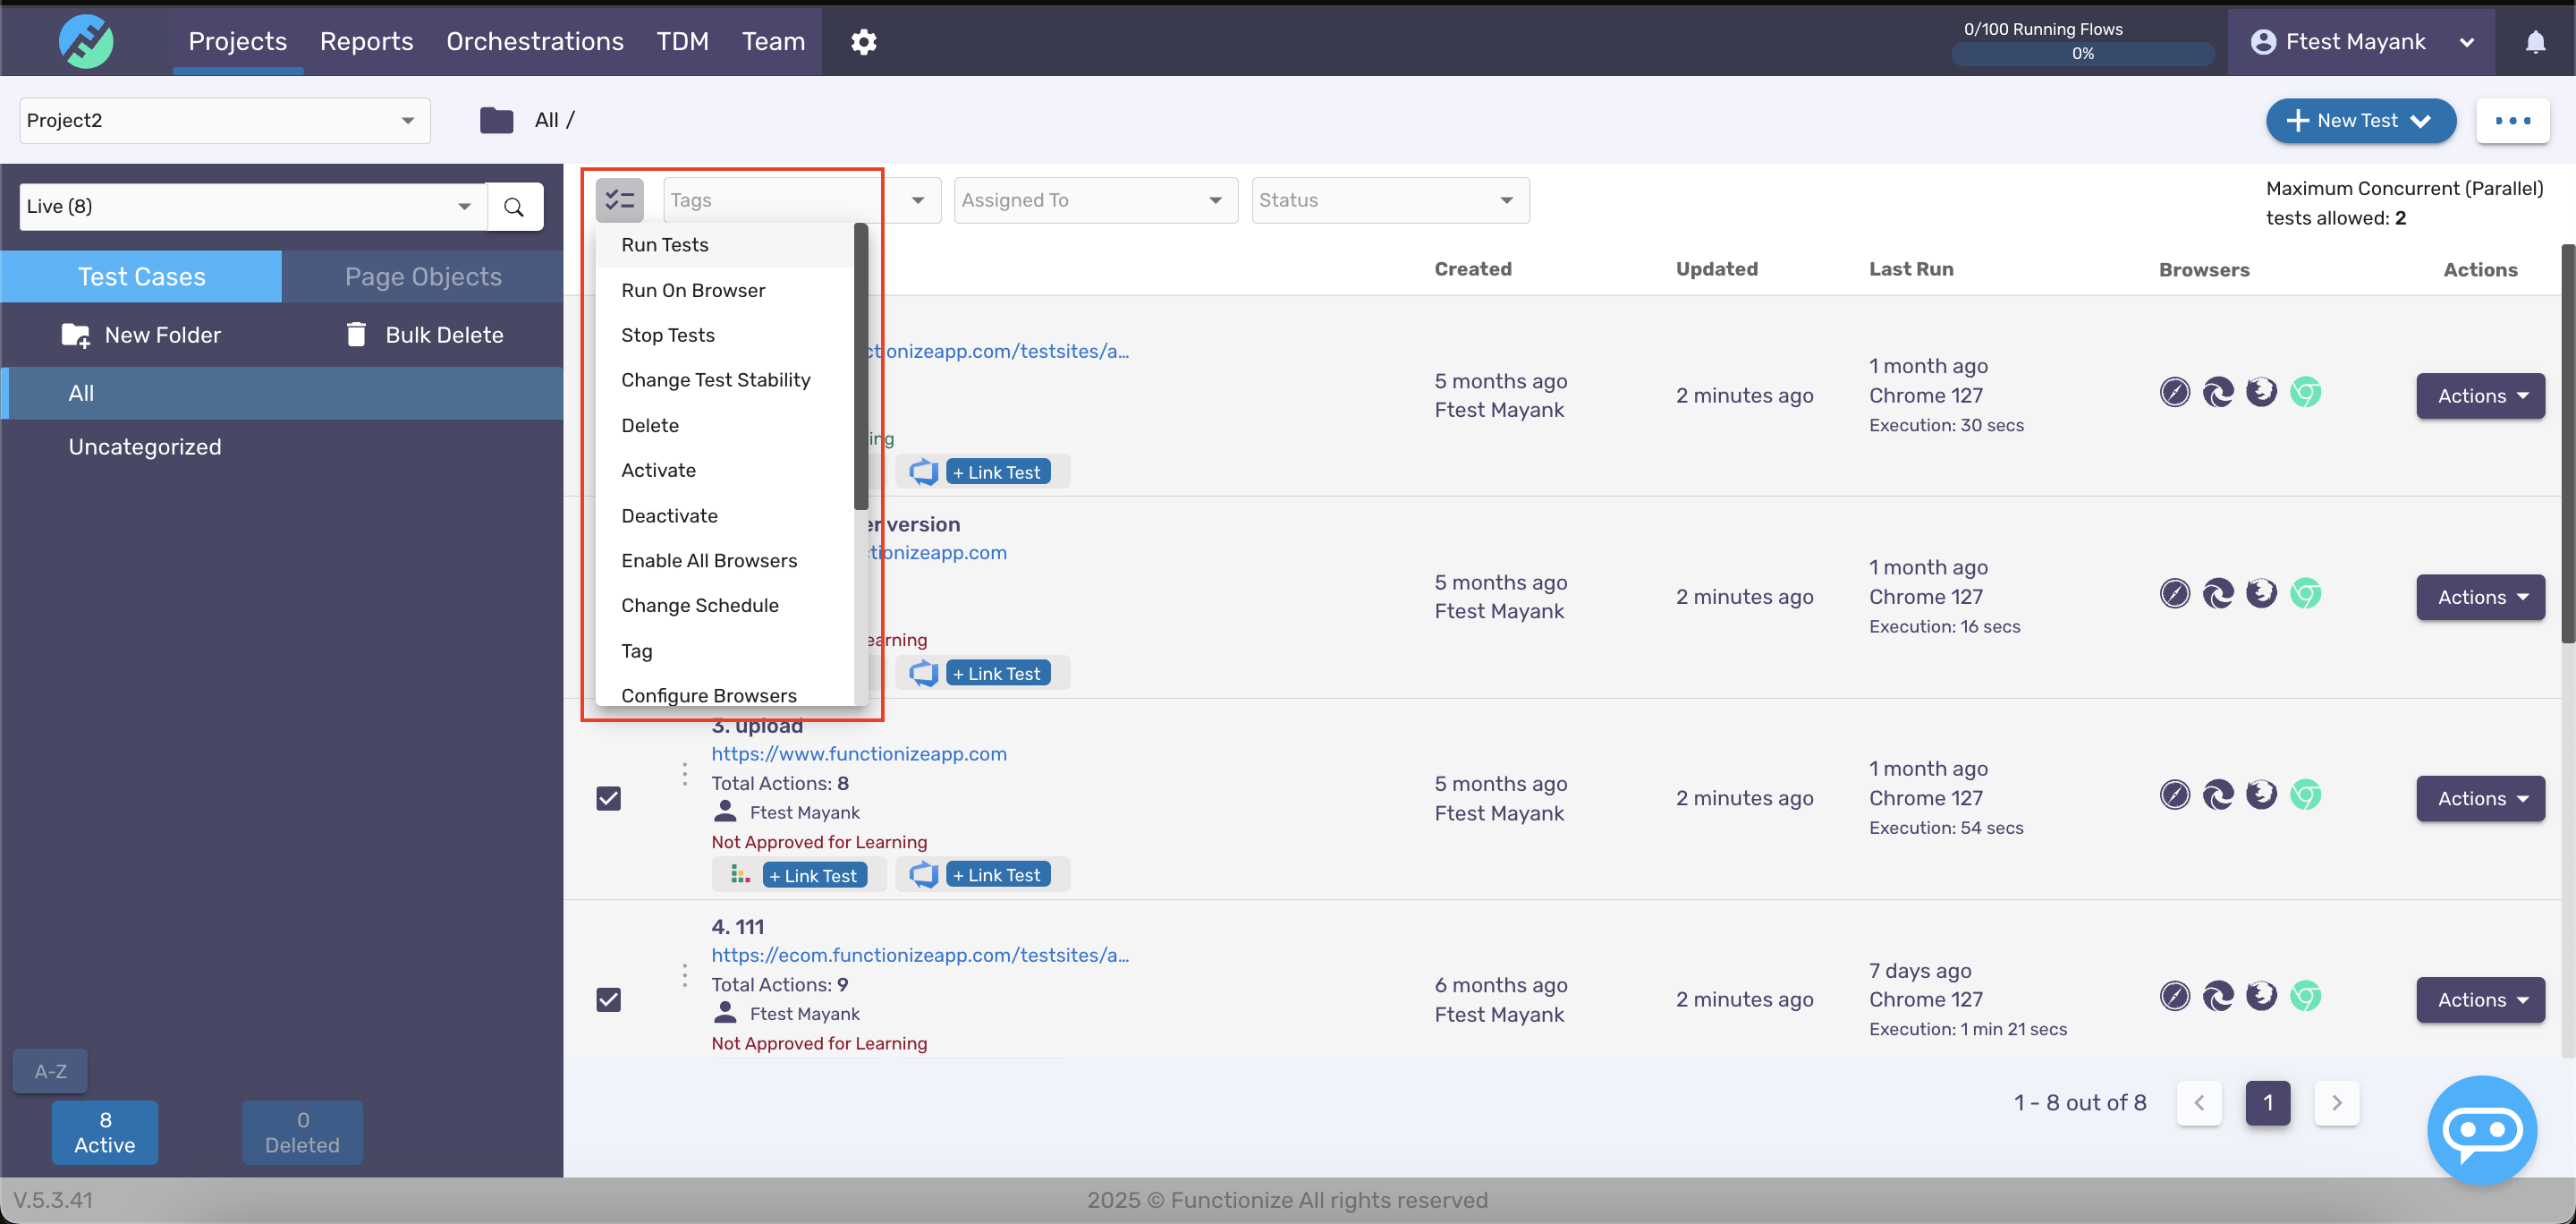Click the Edge icon in first test row
This screenshot has width=2576, height=1224.
[2218, 392]
